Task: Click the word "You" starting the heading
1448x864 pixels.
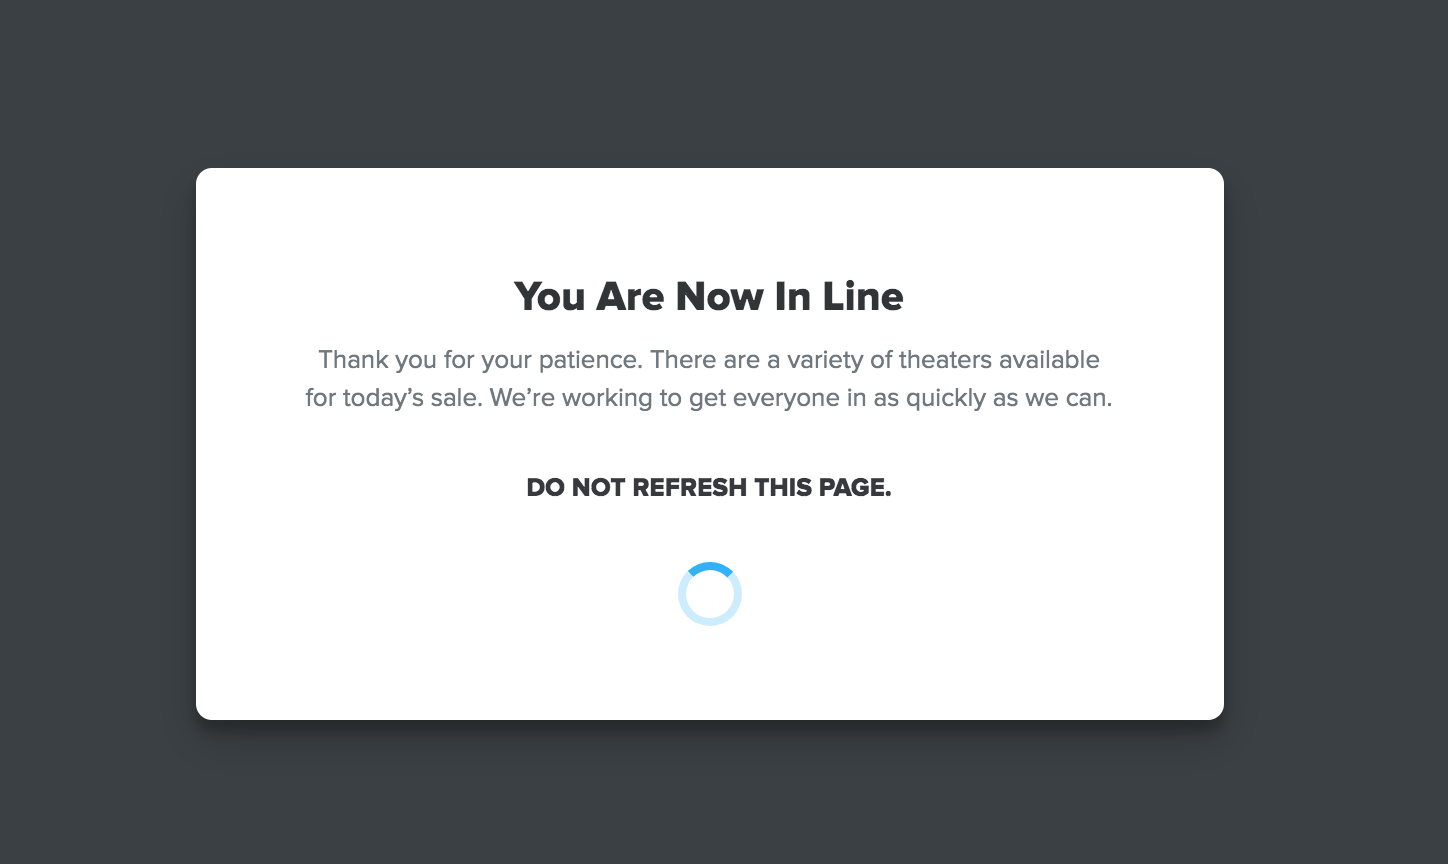Action: click(x=550, y=297)
